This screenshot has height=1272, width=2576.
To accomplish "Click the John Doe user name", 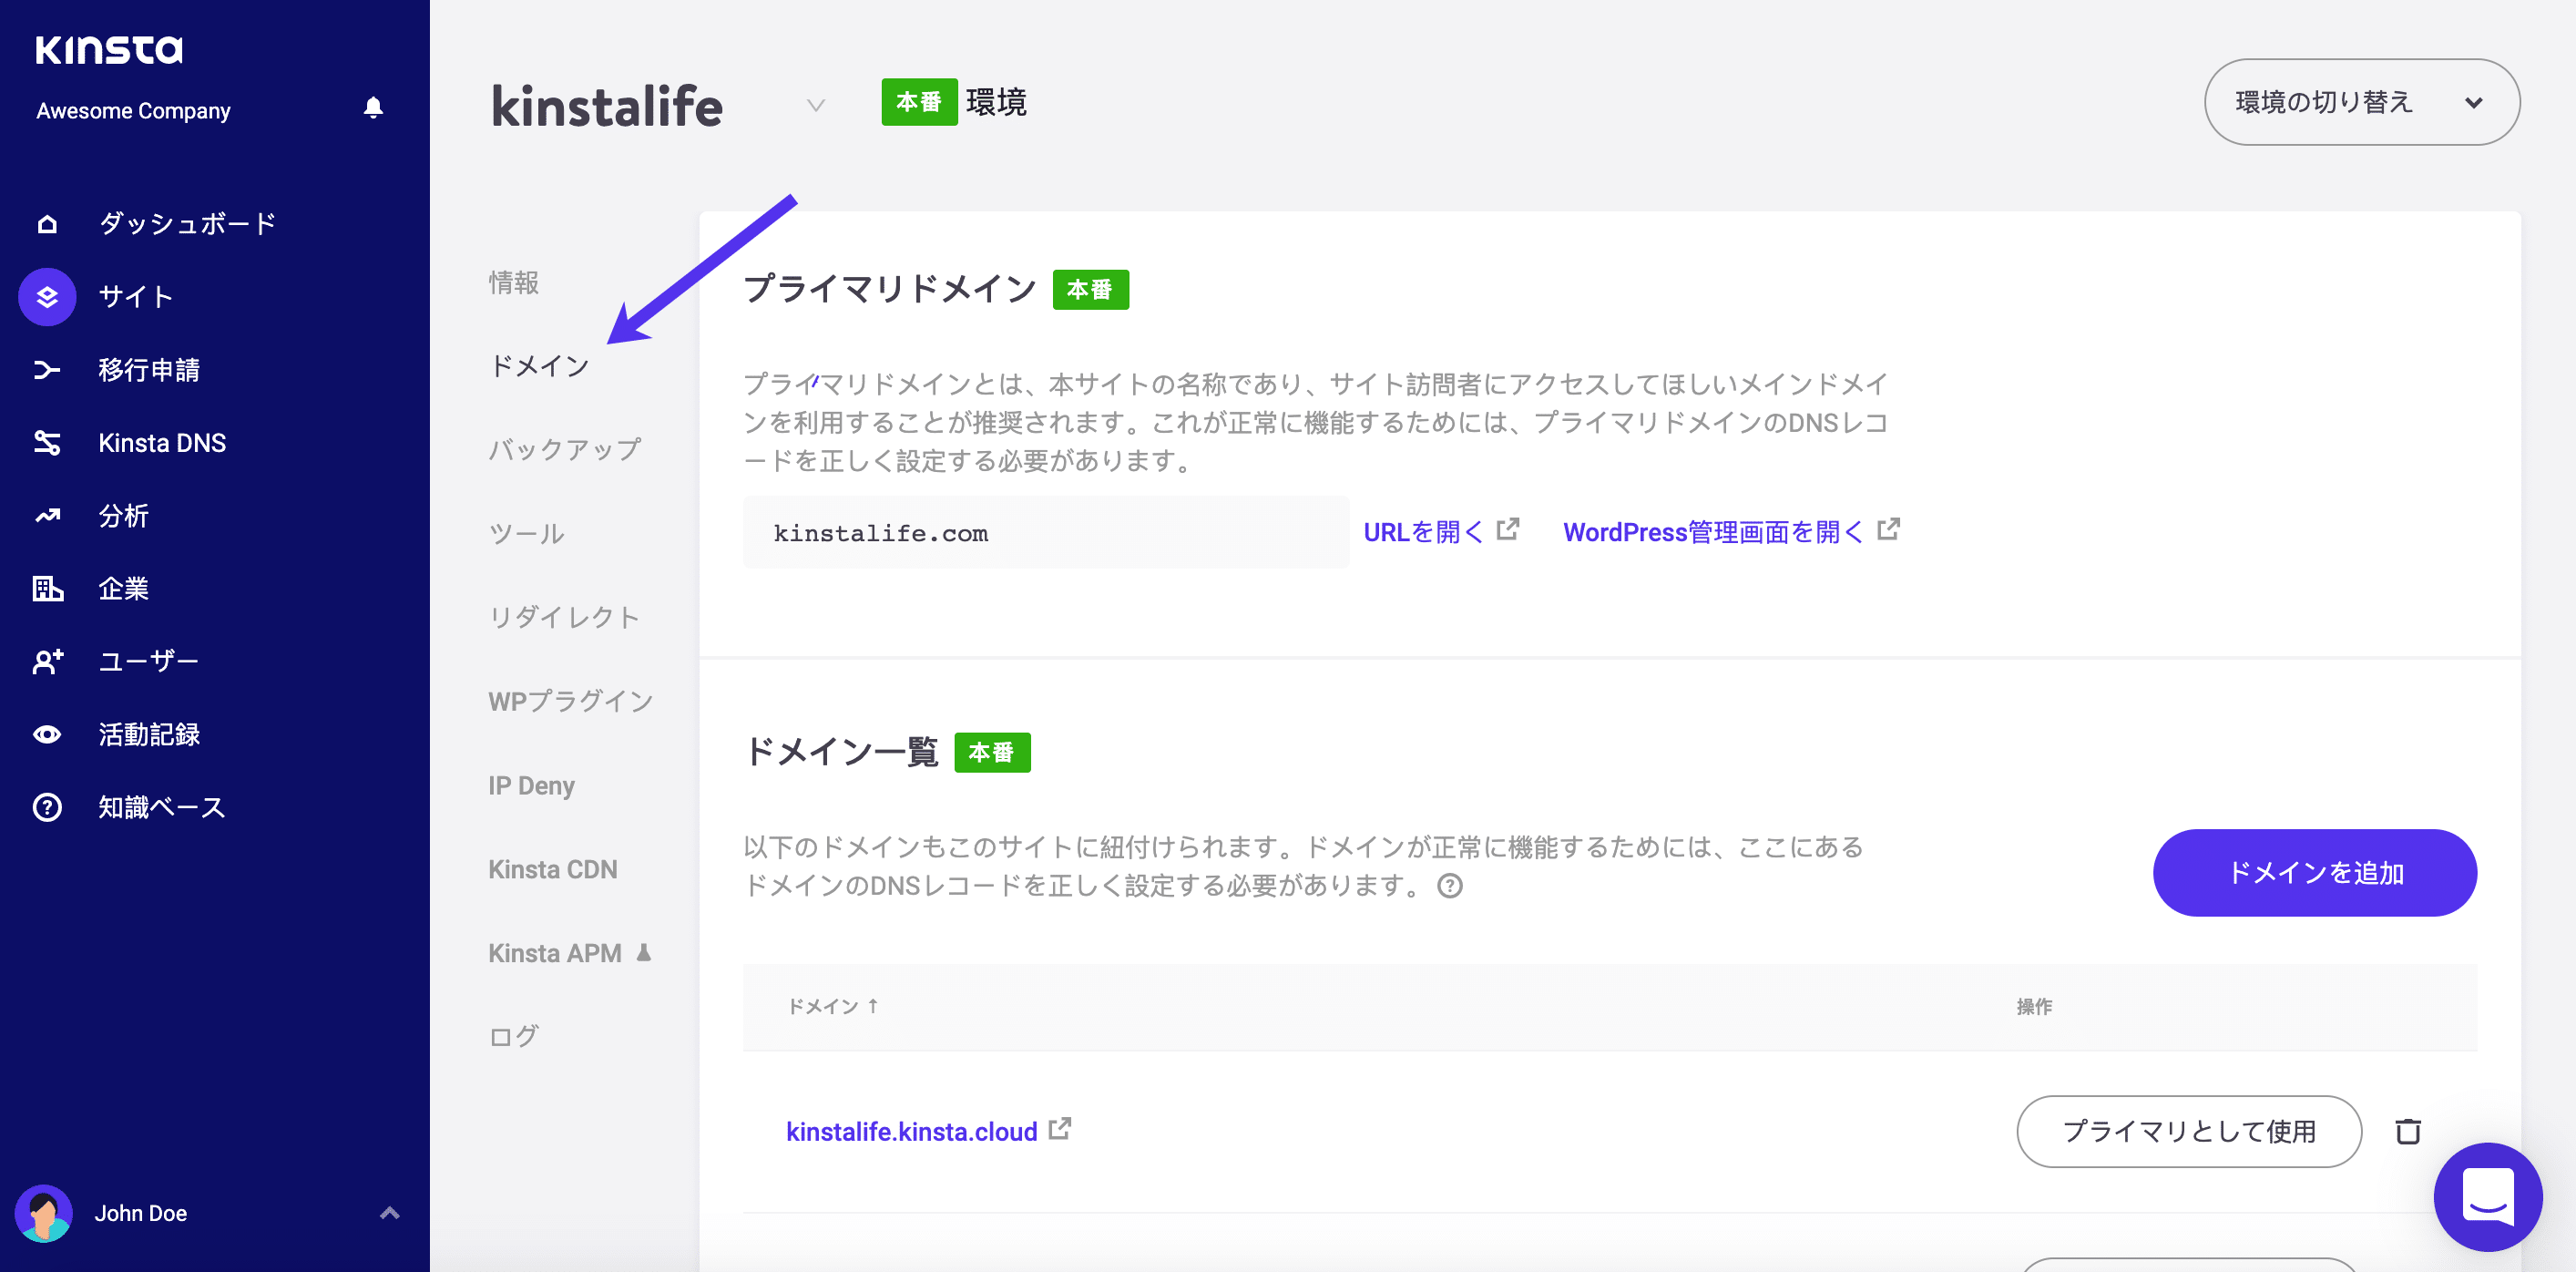I will click(x=141, y=1213).
